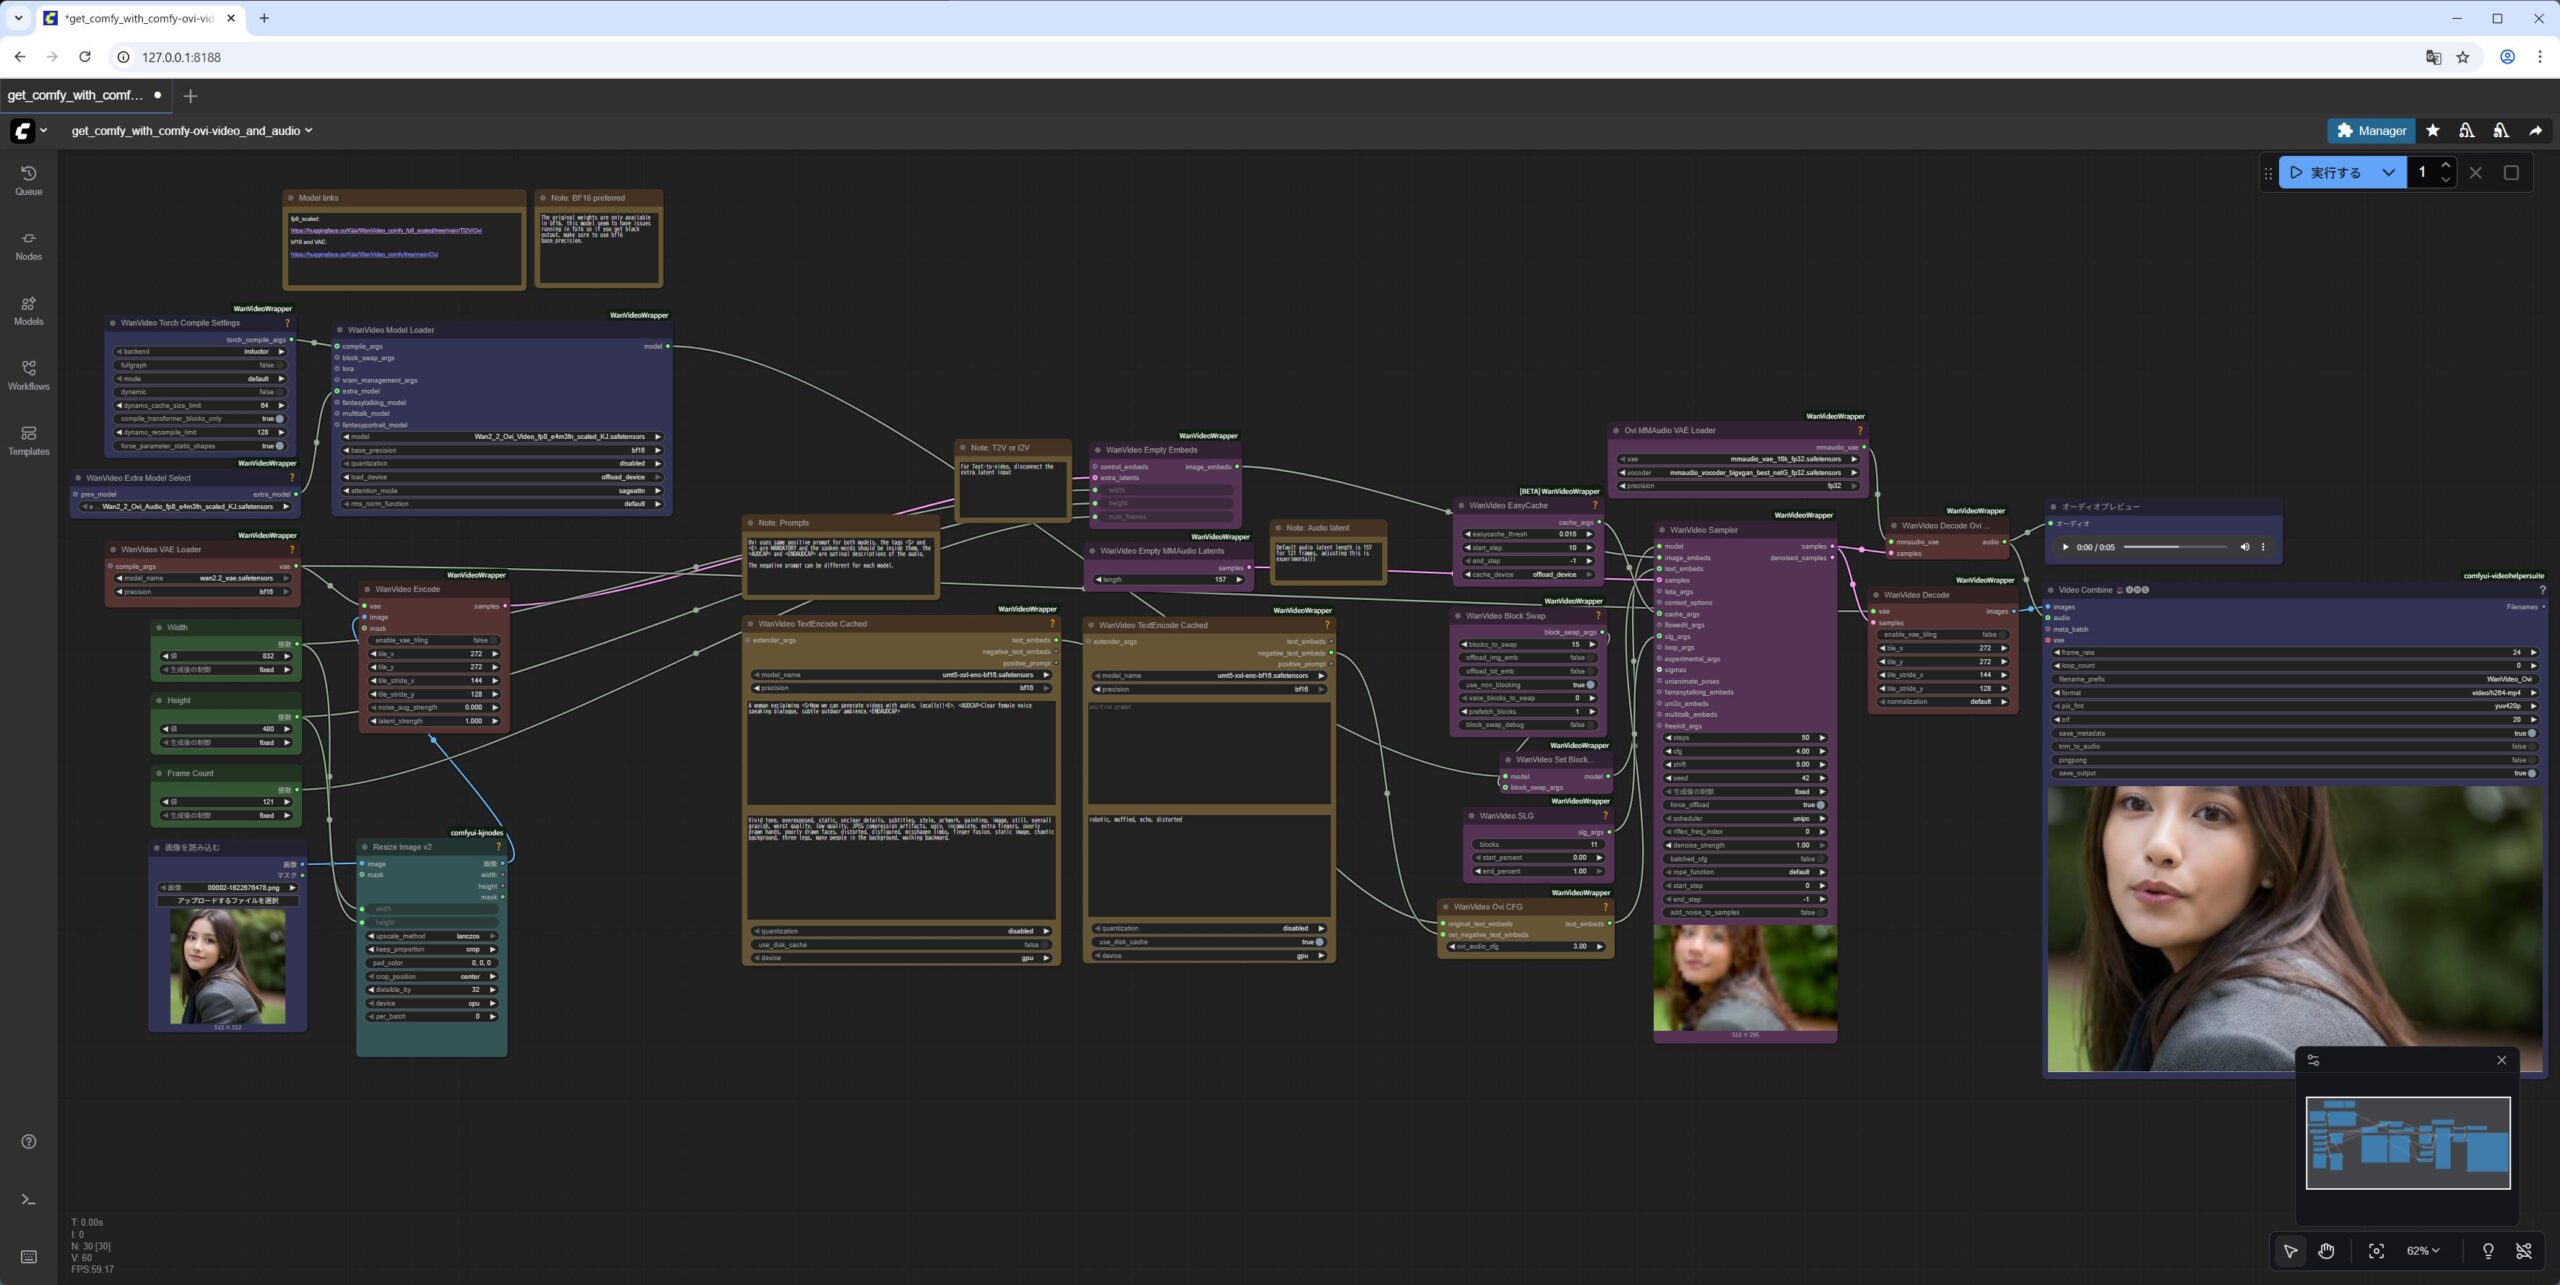Open the Models sidebar panel
Screen dimensions: 2560x1285
[28, 310]
